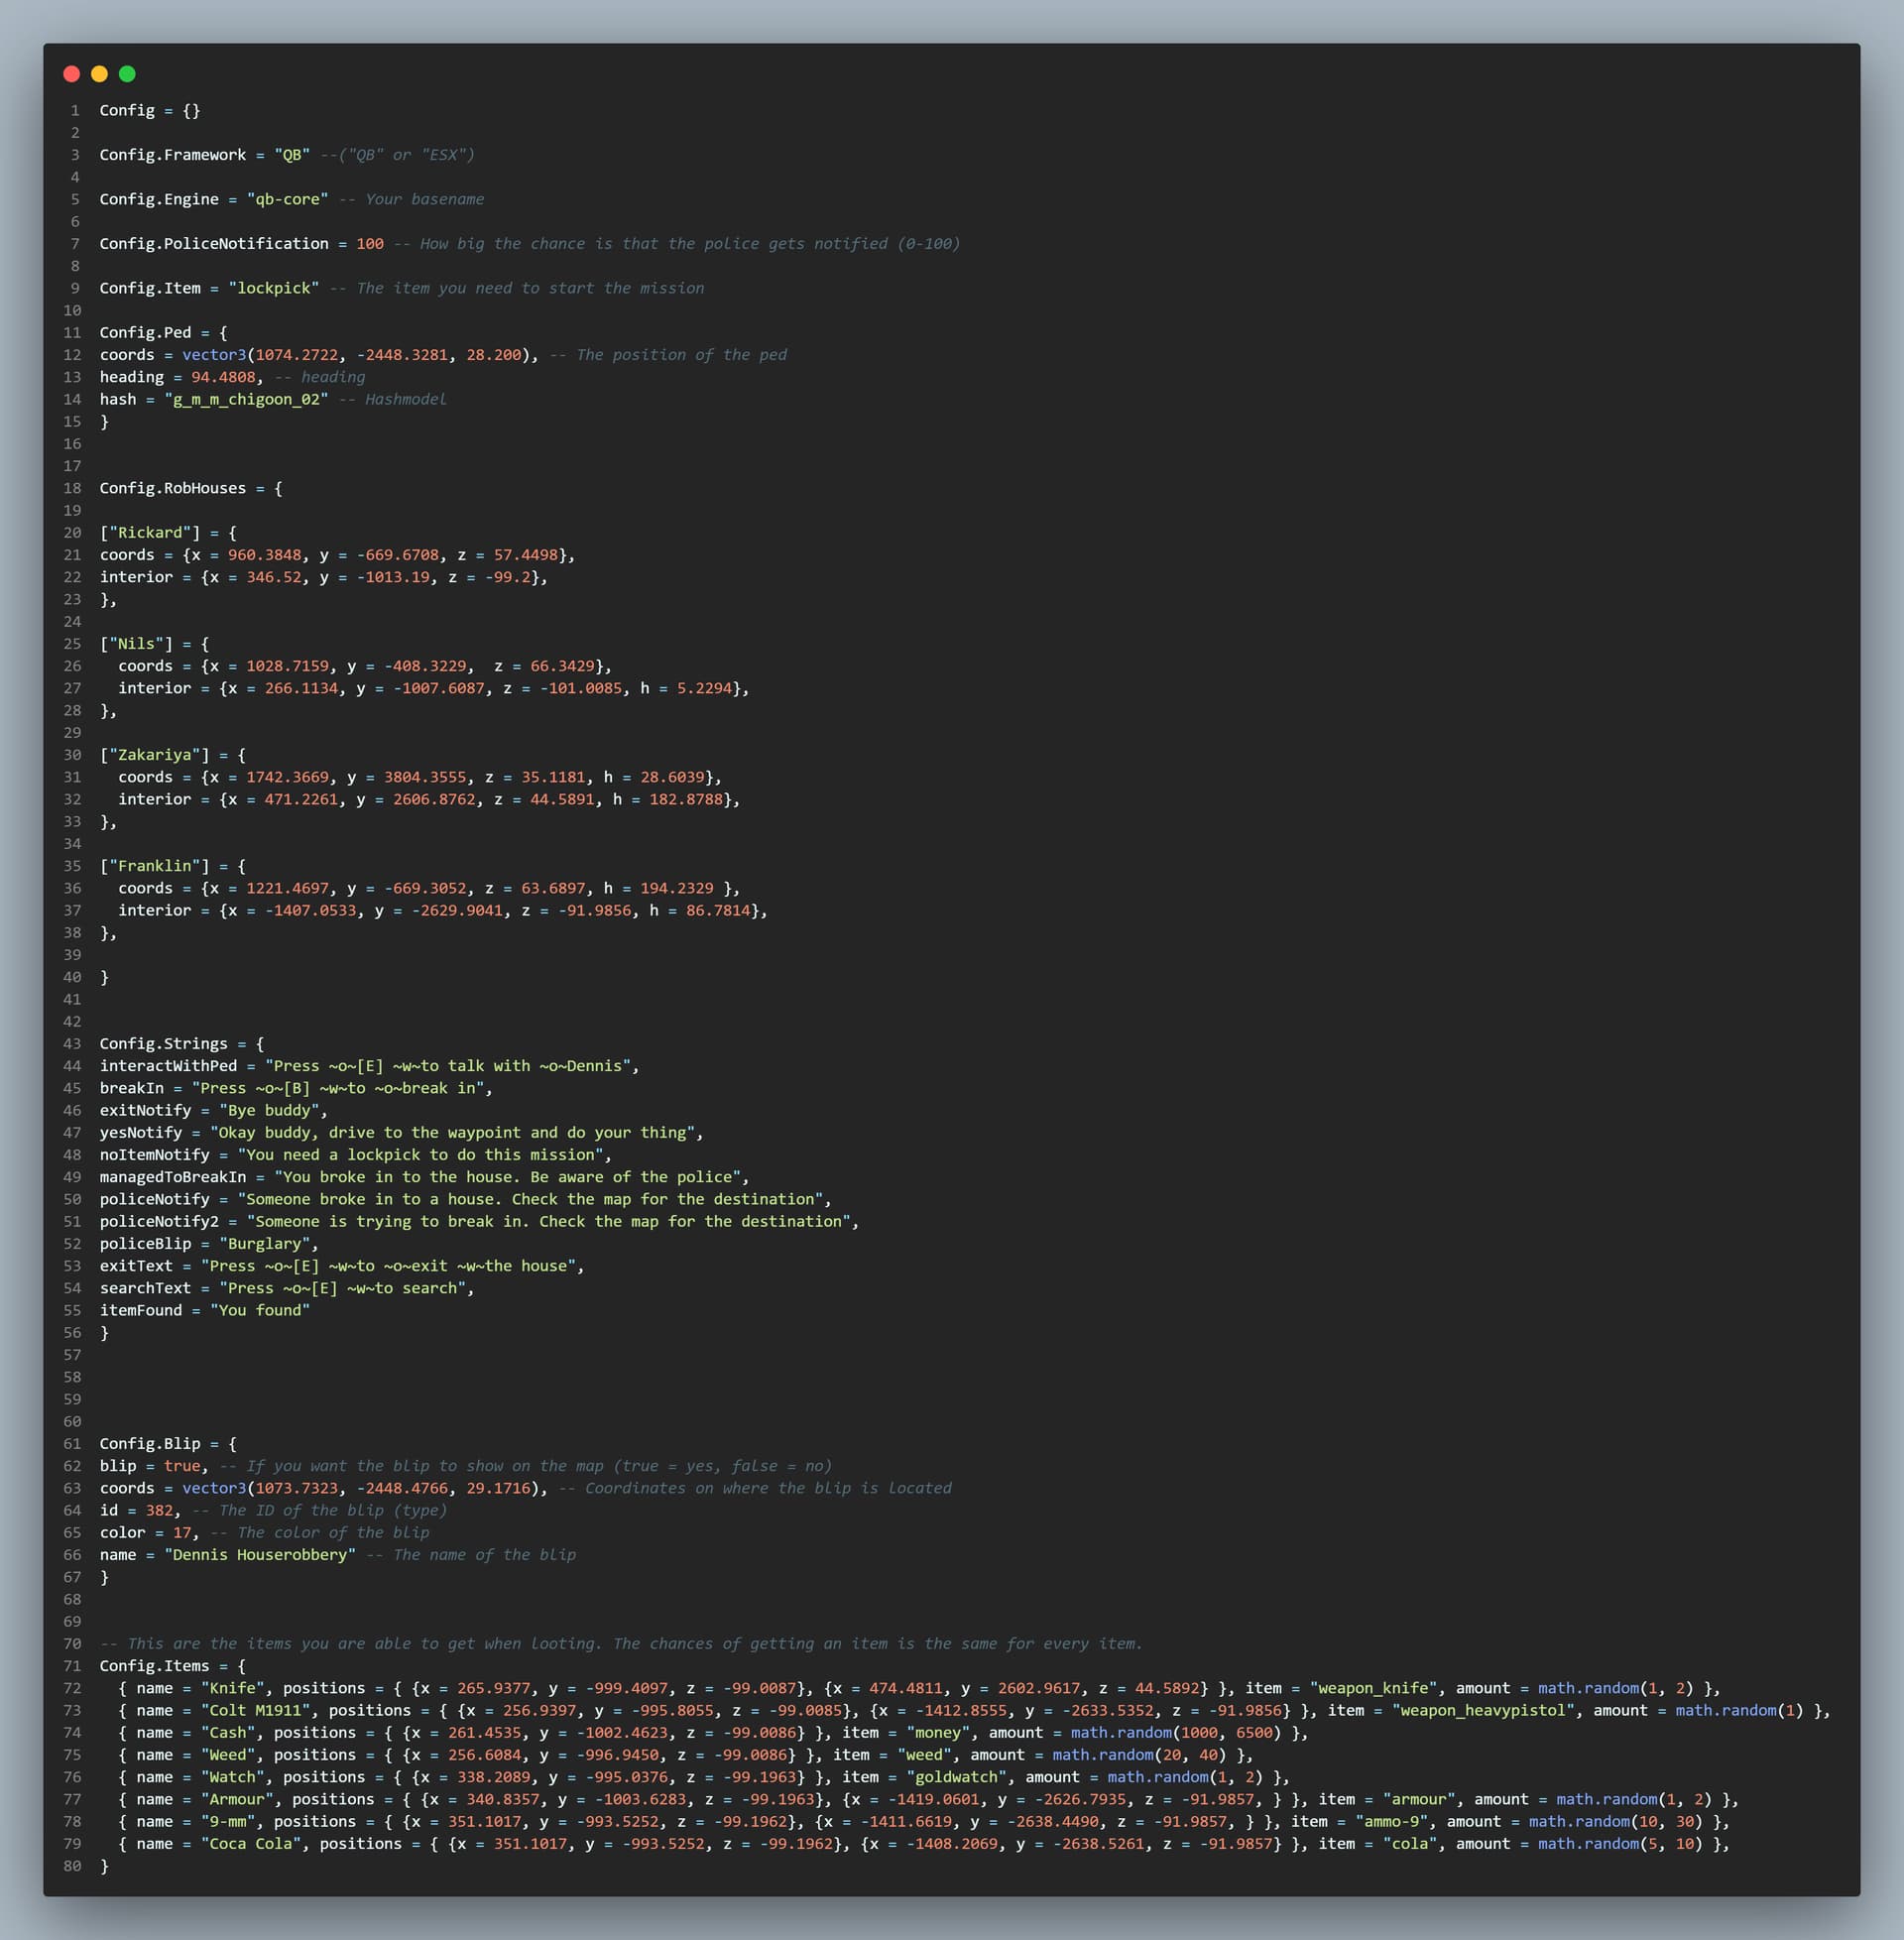This screenshot has width=1904, height=1940.
Task: Click the "Nils" table entry
Action: (x=137, y=643)
